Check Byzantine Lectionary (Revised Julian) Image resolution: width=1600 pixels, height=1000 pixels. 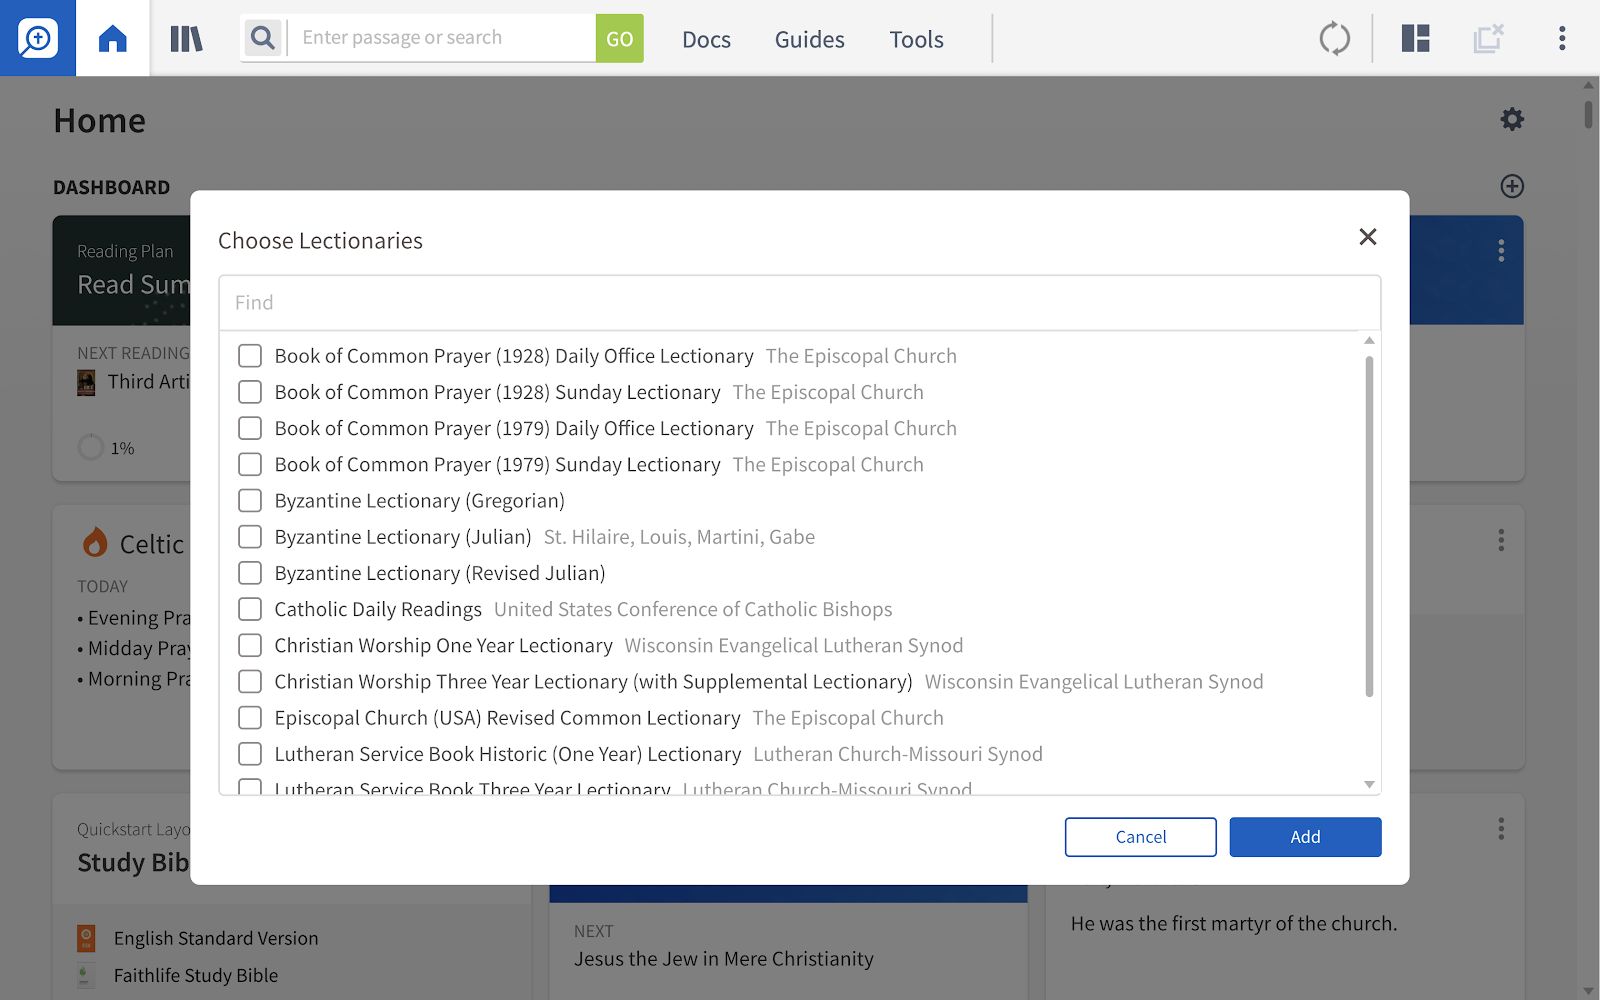click(x=250, y=573)
